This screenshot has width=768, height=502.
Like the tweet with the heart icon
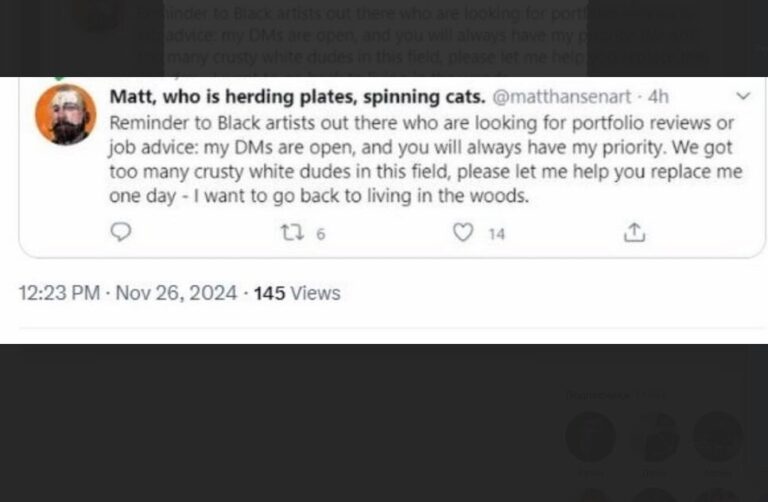[x=463, y=232]
